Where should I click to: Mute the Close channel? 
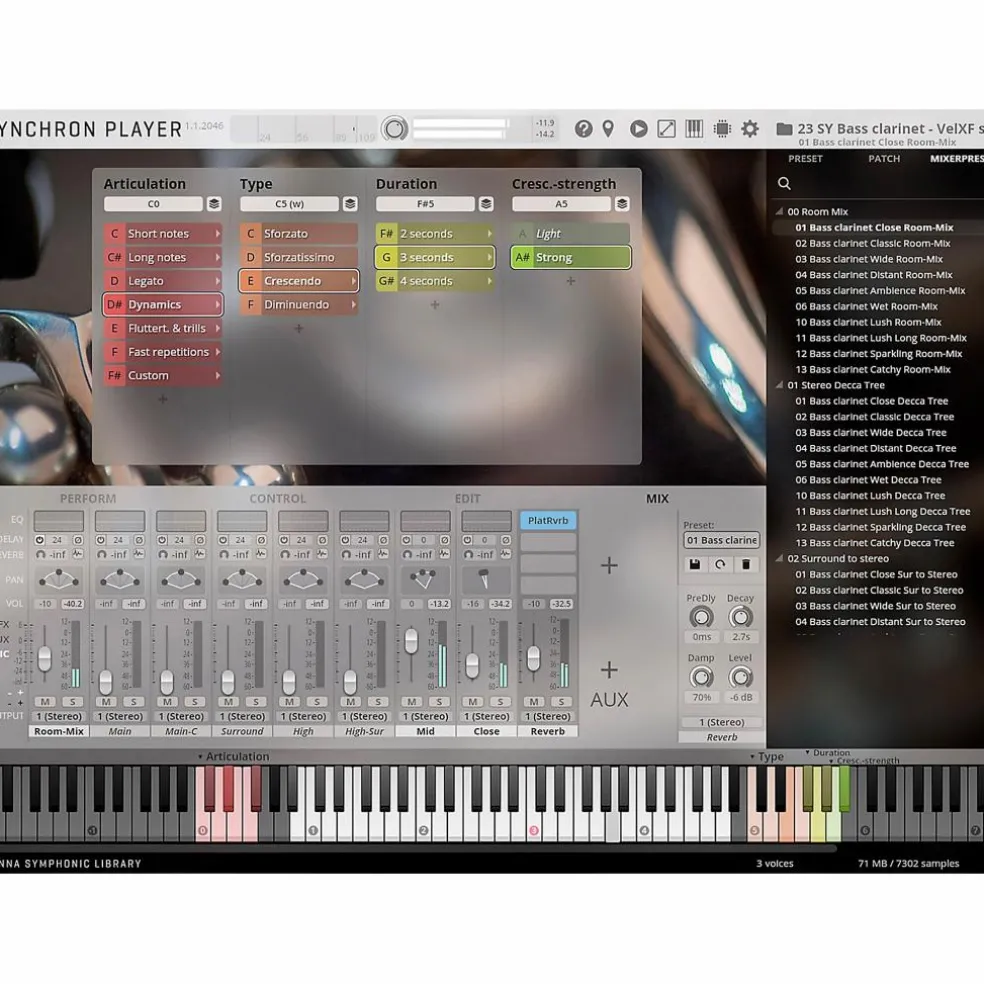tap(473, 702)
